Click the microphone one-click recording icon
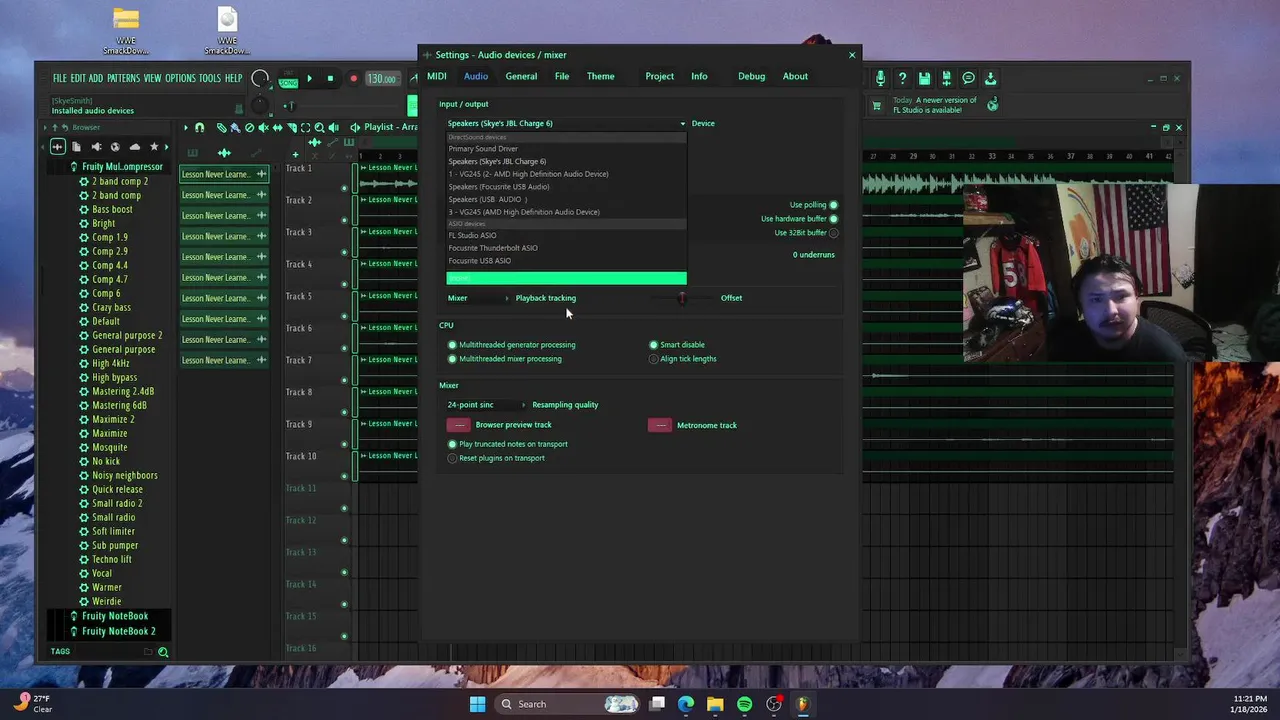The width and height of the screenshot is (1280, 720). coord(880,78)
